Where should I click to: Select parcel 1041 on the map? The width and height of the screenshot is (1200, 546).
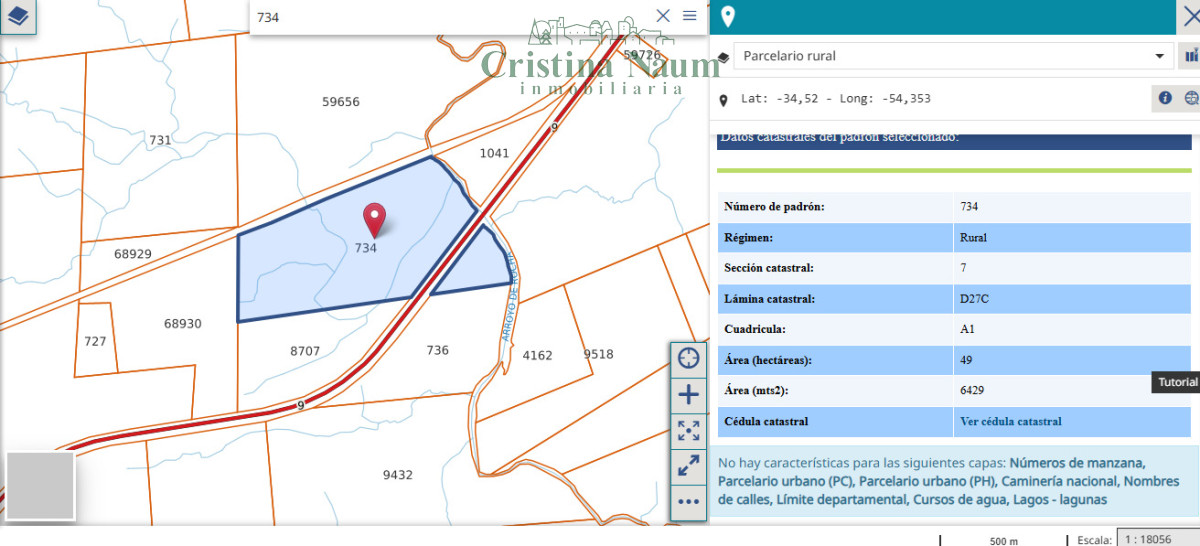tap(494, 153)
